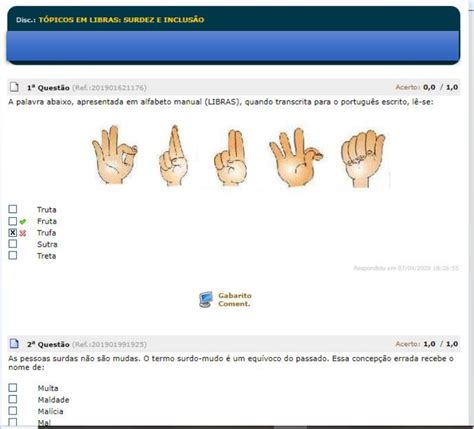
Task: Click the green checkmark beside Fruta
Action: (23, 221)
